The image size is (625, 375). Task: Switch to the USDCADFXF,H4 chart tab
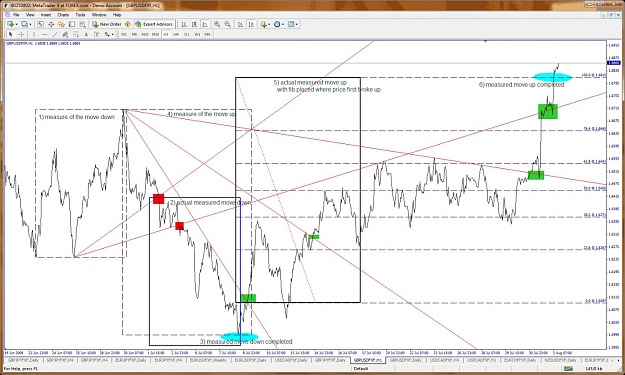pos(444,360)
